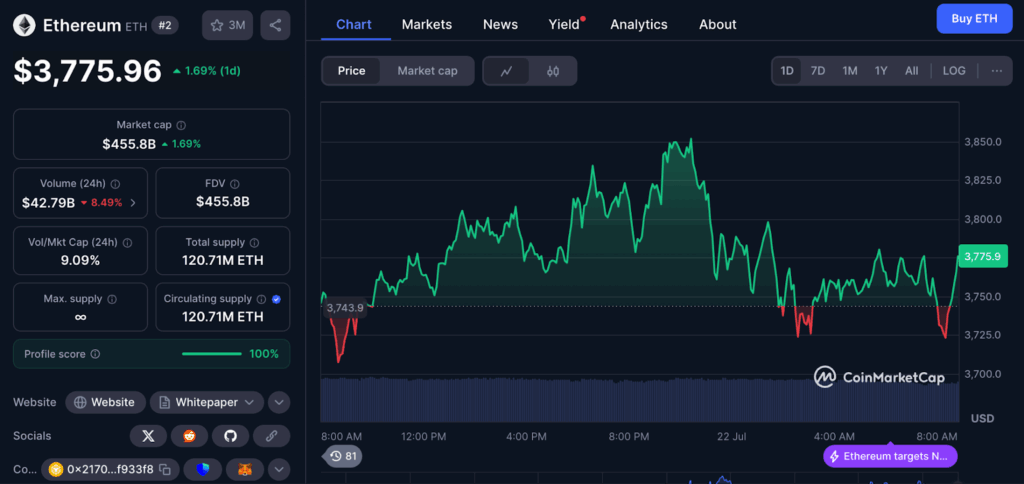Viewport: 1024px width, 484px height.
Task: Open the Analytics tab
Action: [x=638, y=24]
